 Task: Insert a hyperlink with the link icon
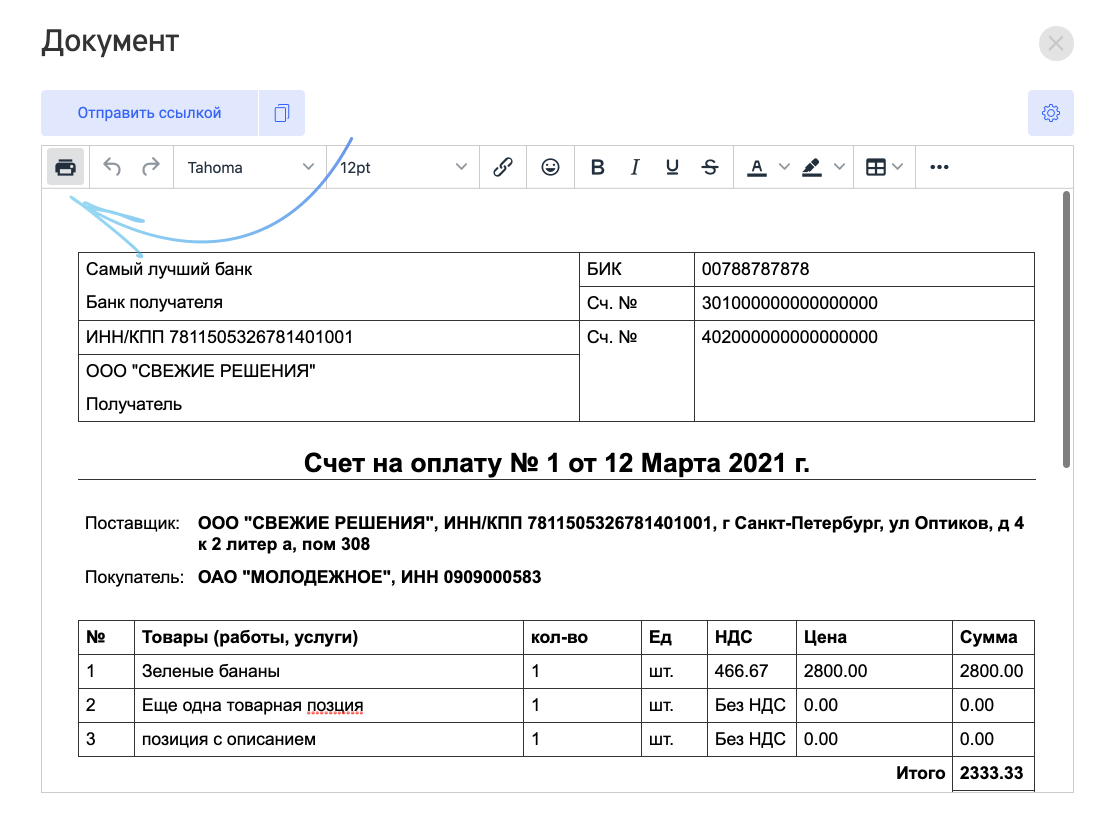coord(503,167)
